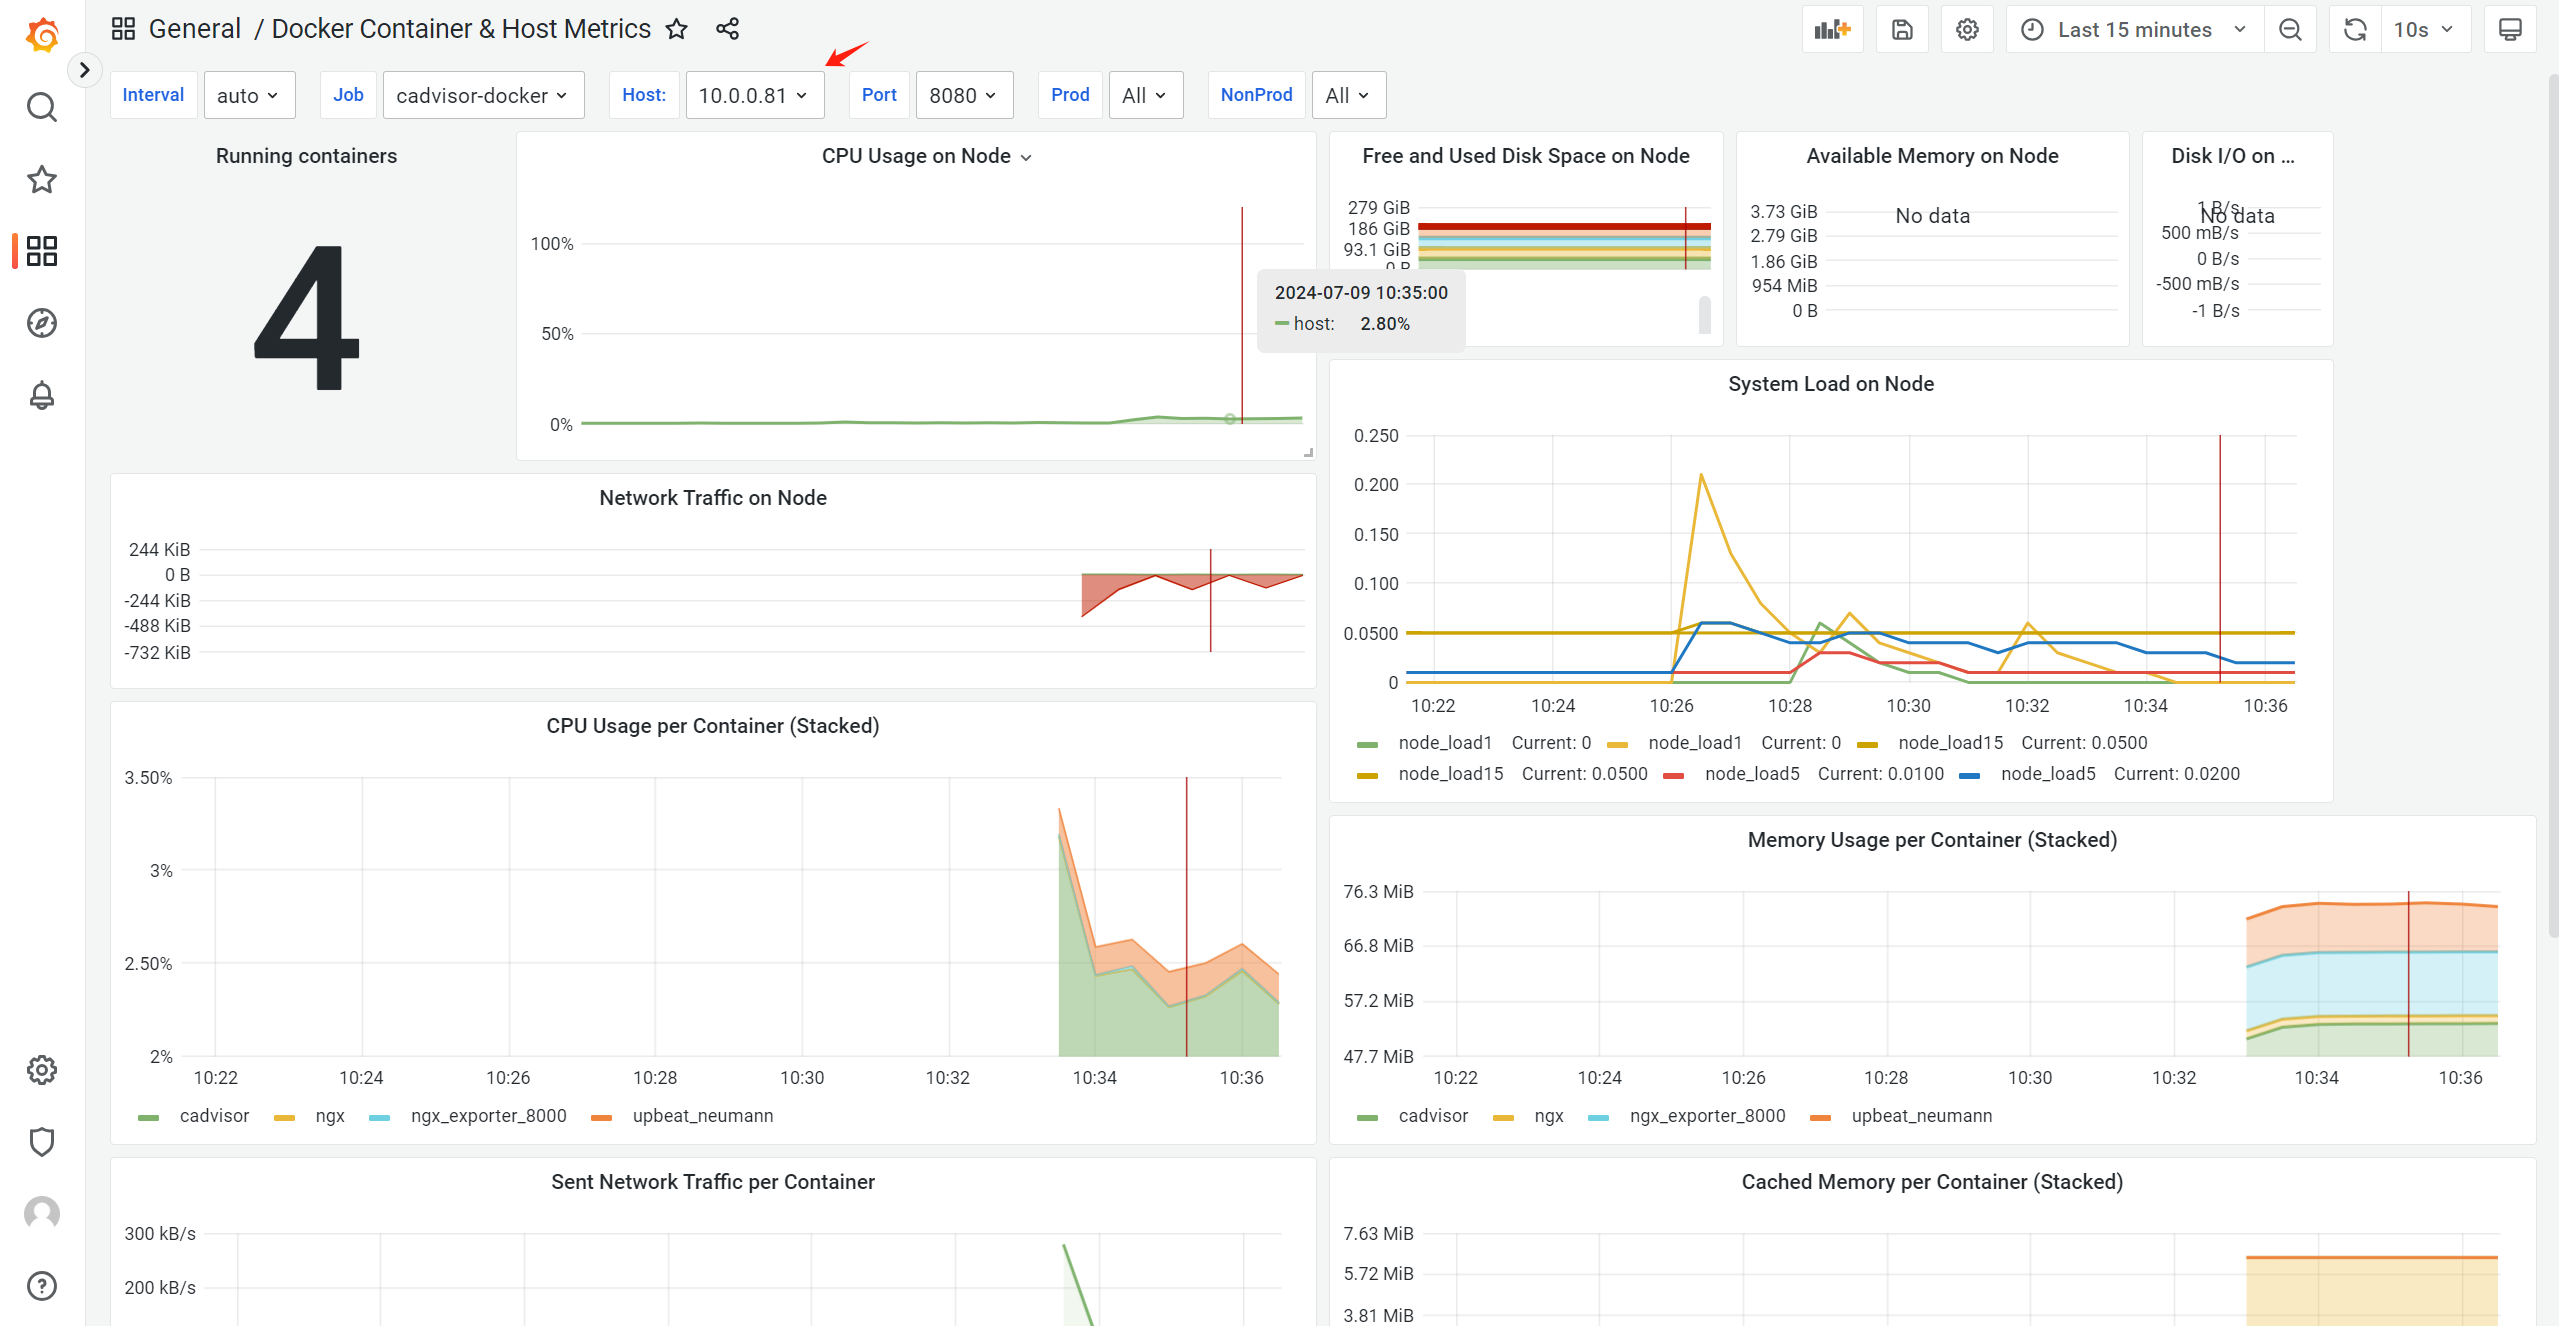Image resolution: width=2559 pixels, height=1326 pixels.
Task: Click green cadvisor swatch in Memory Usage legend
Action: (1368, 1117)
